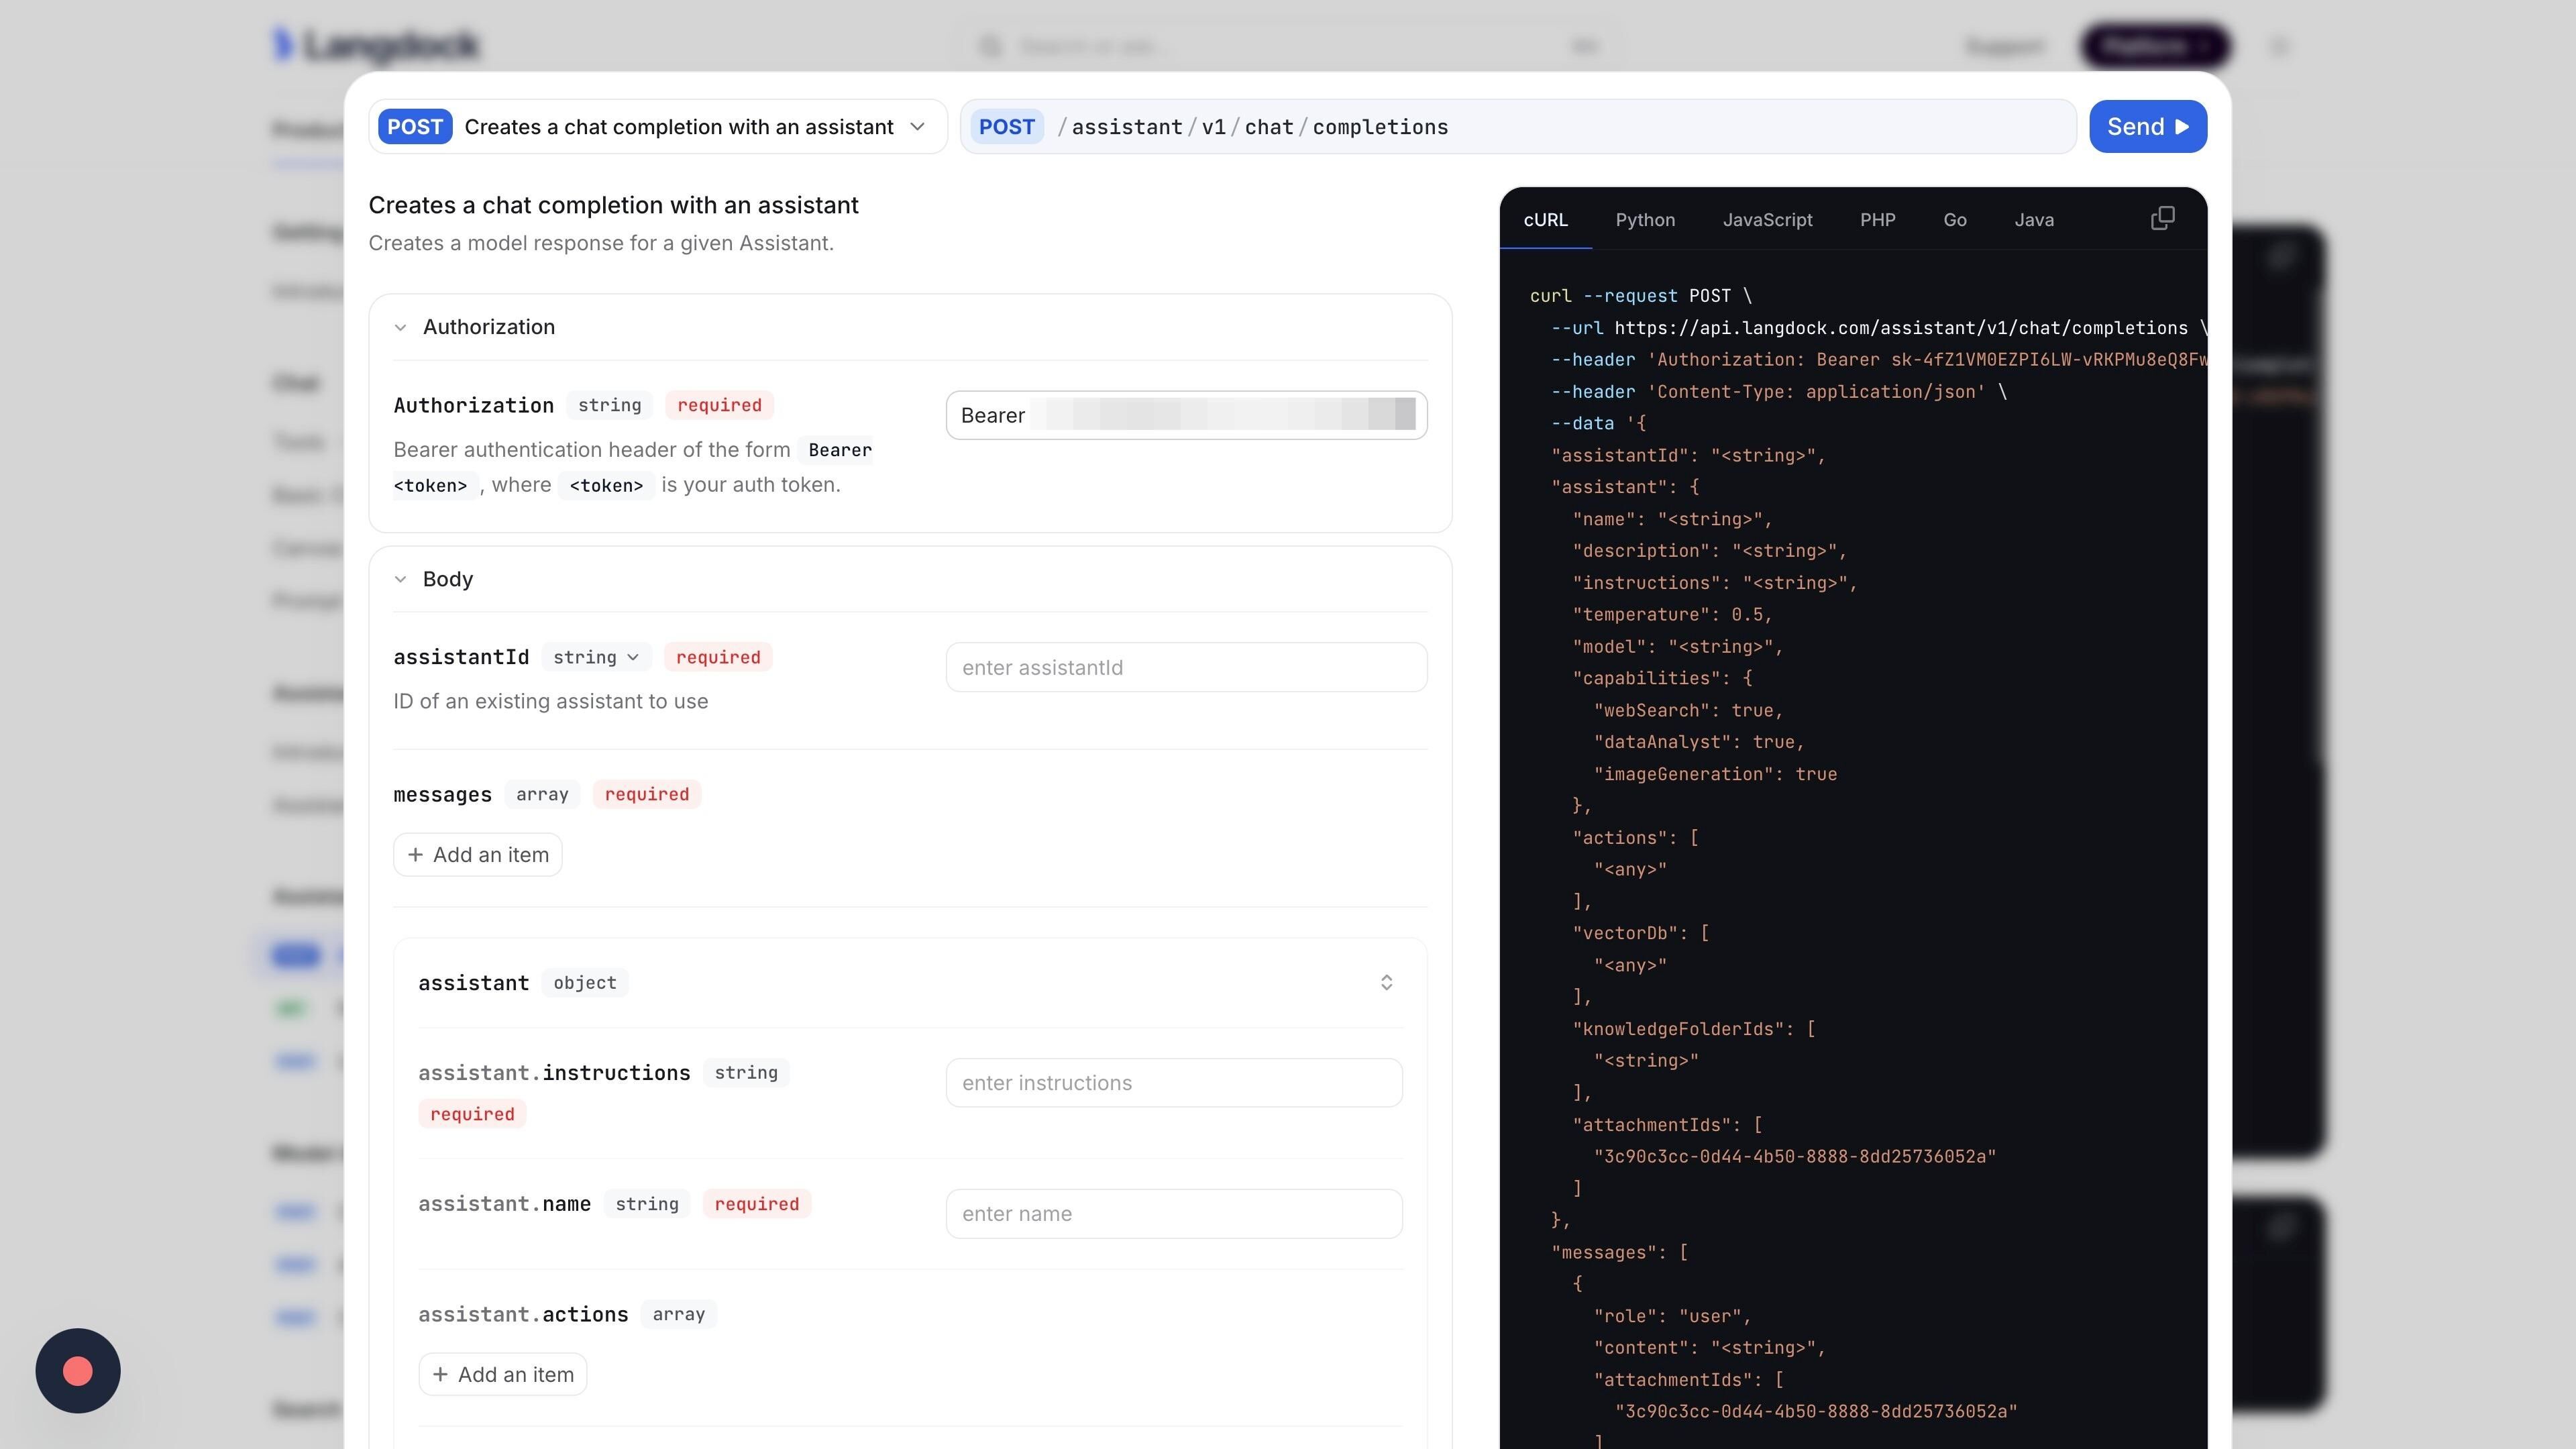
Task: Switch to the JavaScript code tab
Action: point(1767,220)
